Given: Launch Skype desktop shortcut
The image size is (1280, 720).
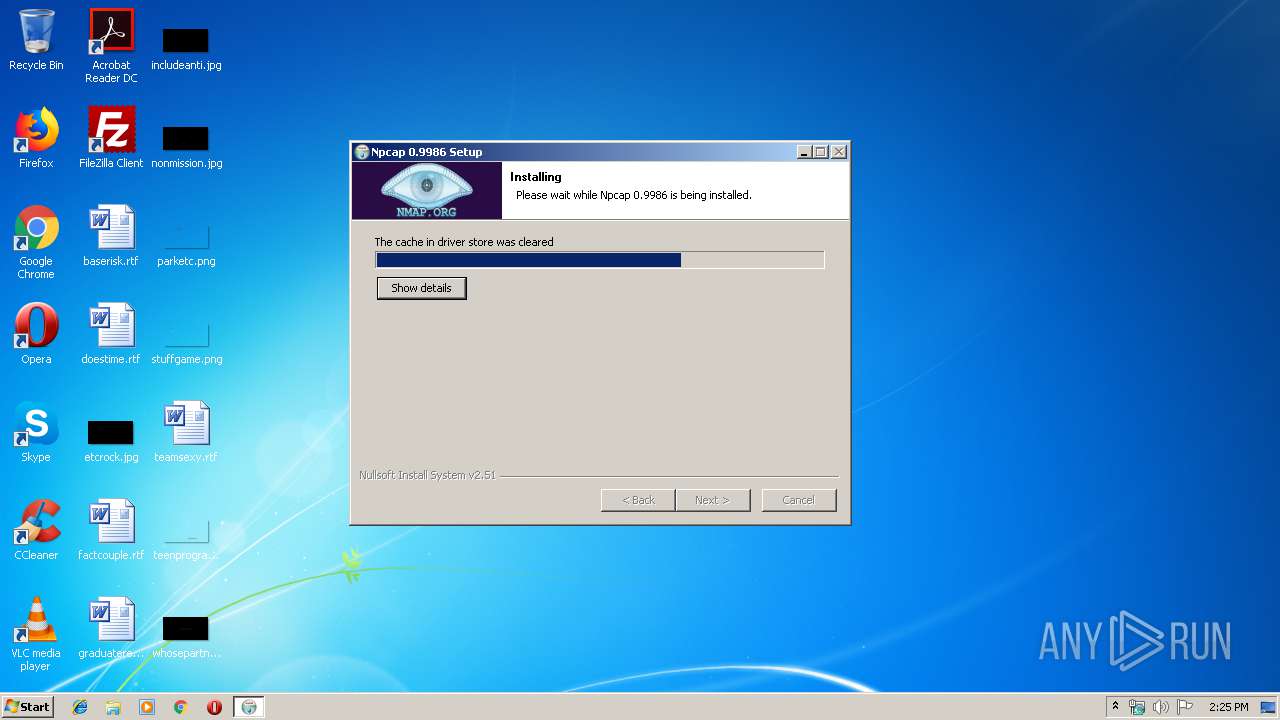Looking at the screenshot, I should (36, 432).
